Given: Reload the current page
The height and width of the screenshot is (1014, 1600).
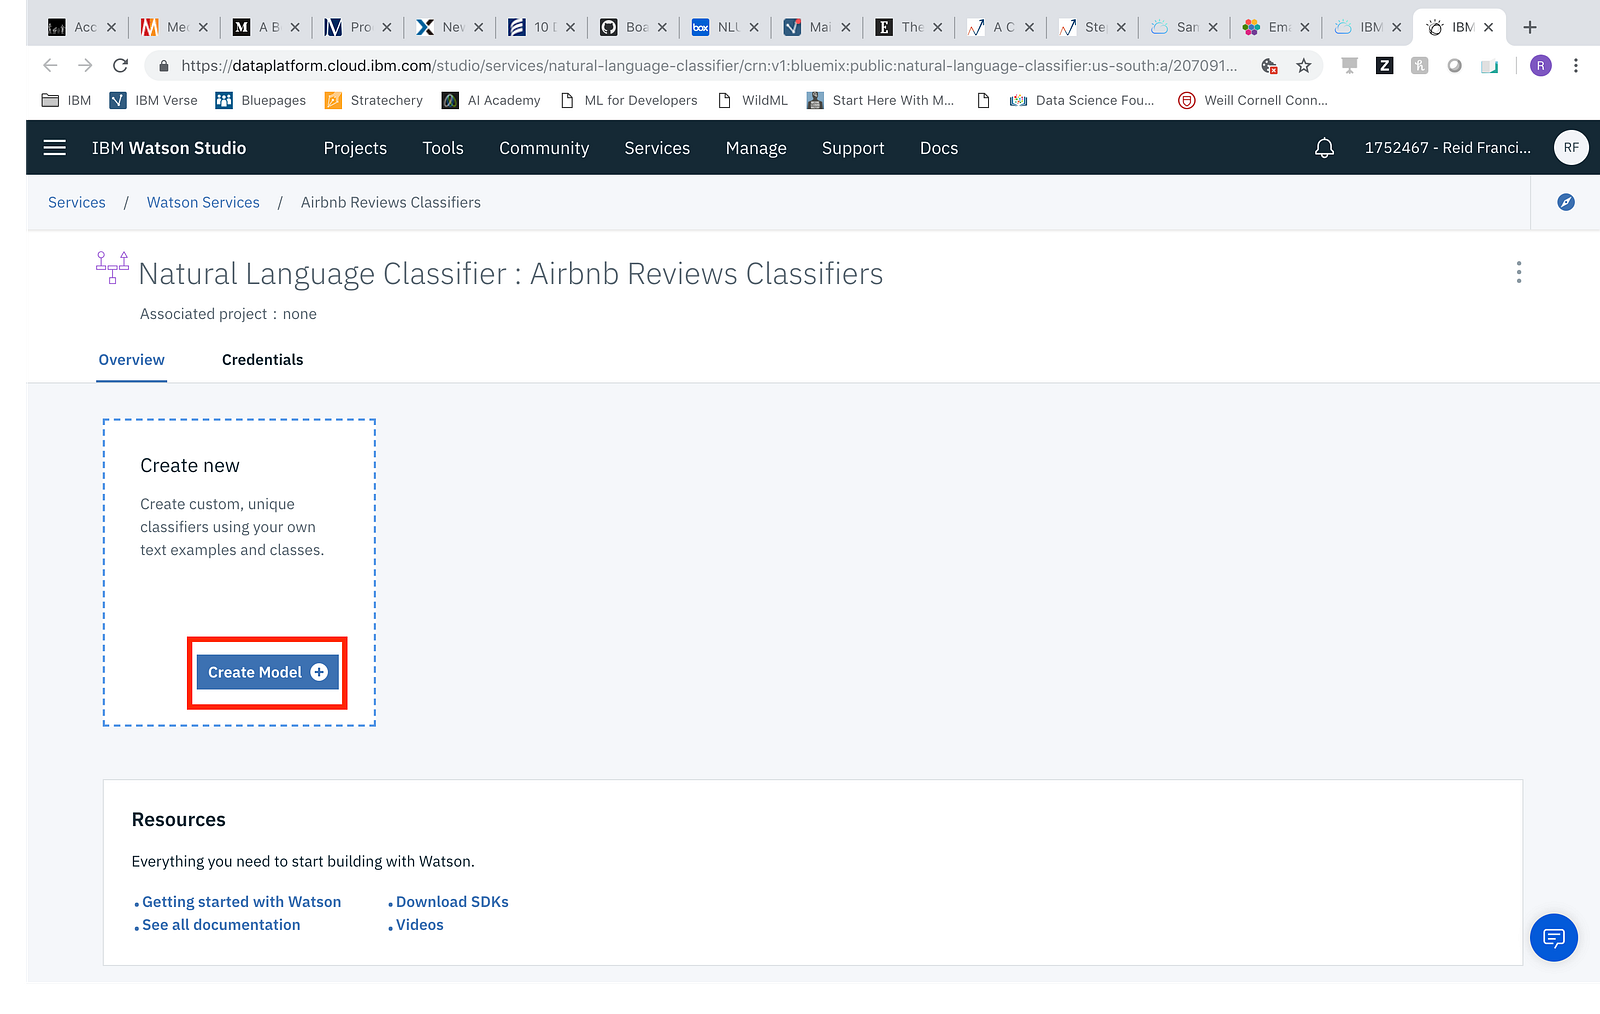Looking at the screenshot, I should pos(120,66).
